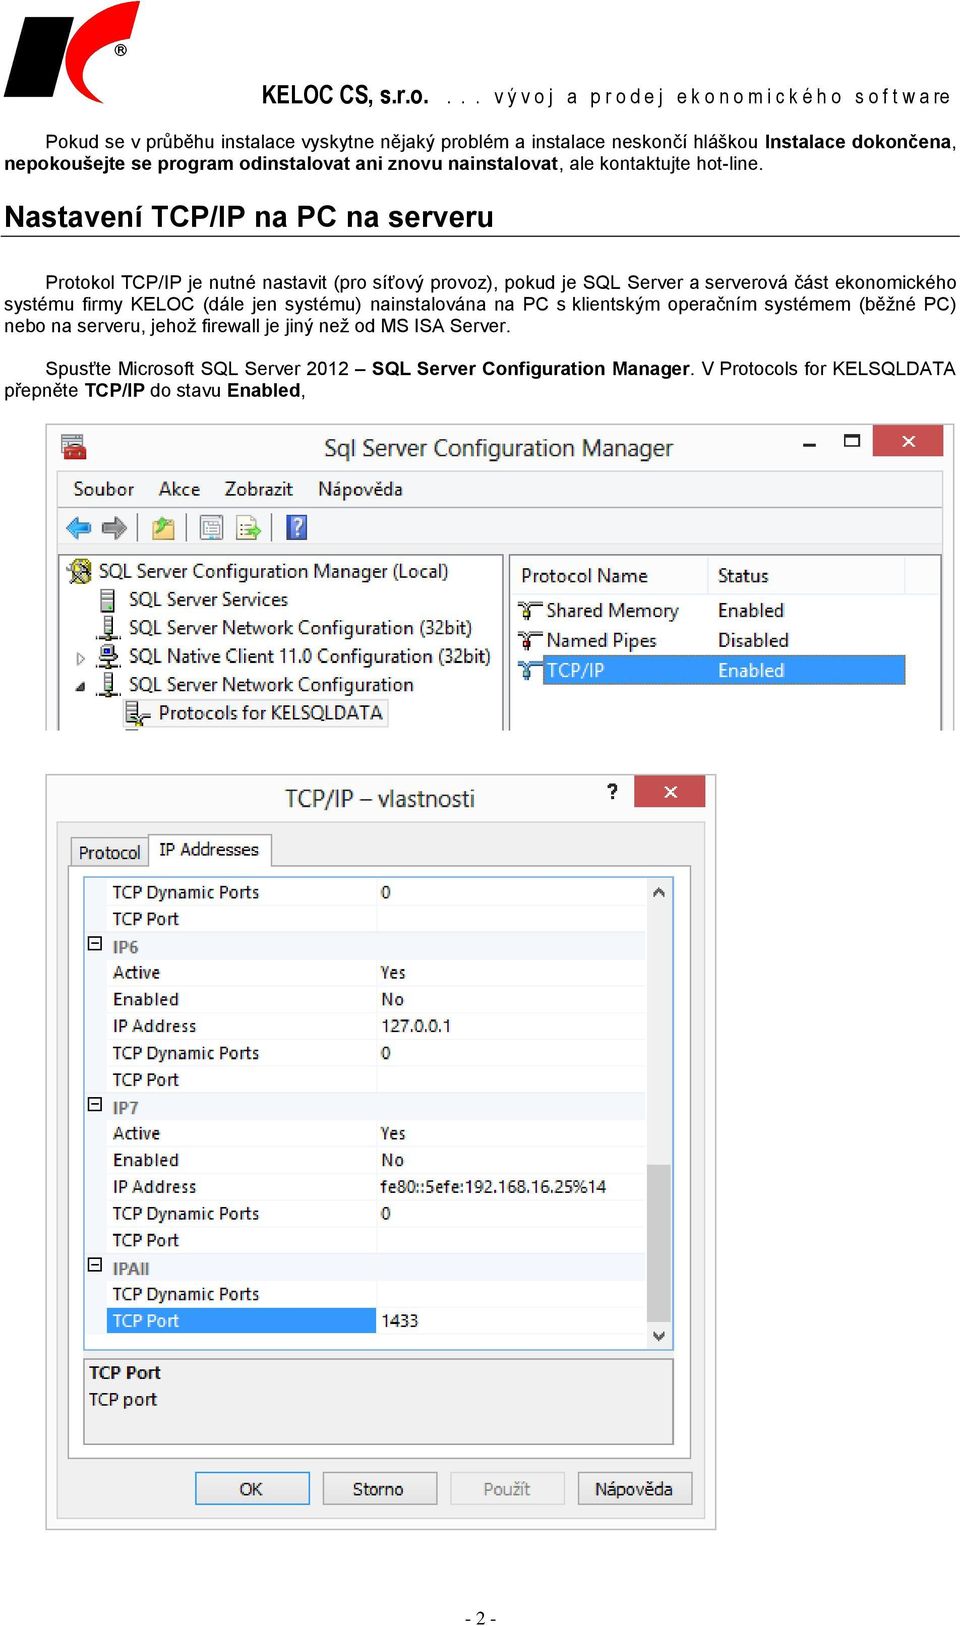Select the TCP/IP protocol row
This screenshot has width=960, height=1626.
(710, 670)
